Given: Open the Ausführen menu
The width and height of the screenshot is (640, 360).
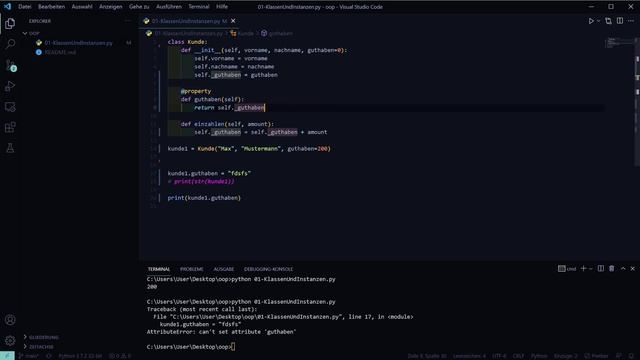Looking at the screenshot, I should 169,7.
